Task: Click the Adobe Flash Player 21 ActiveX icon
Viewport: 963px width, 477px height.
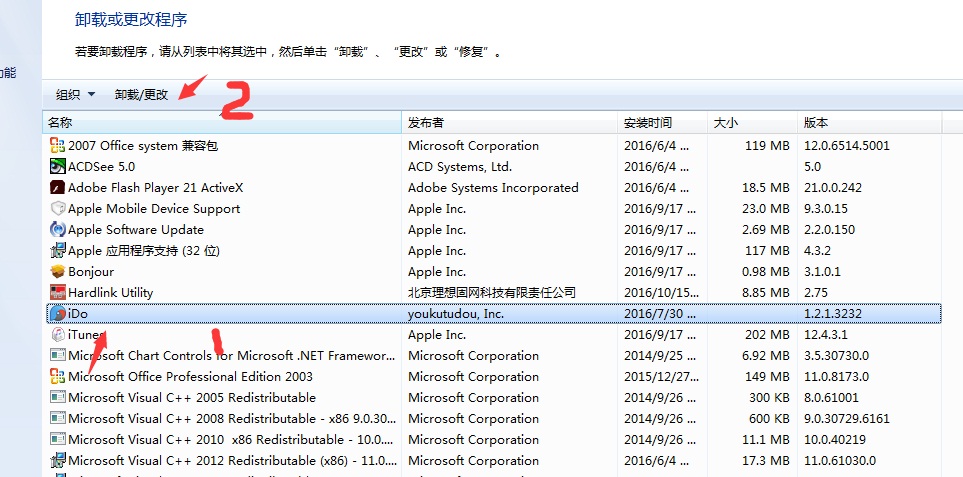Action: click(57, 188)
